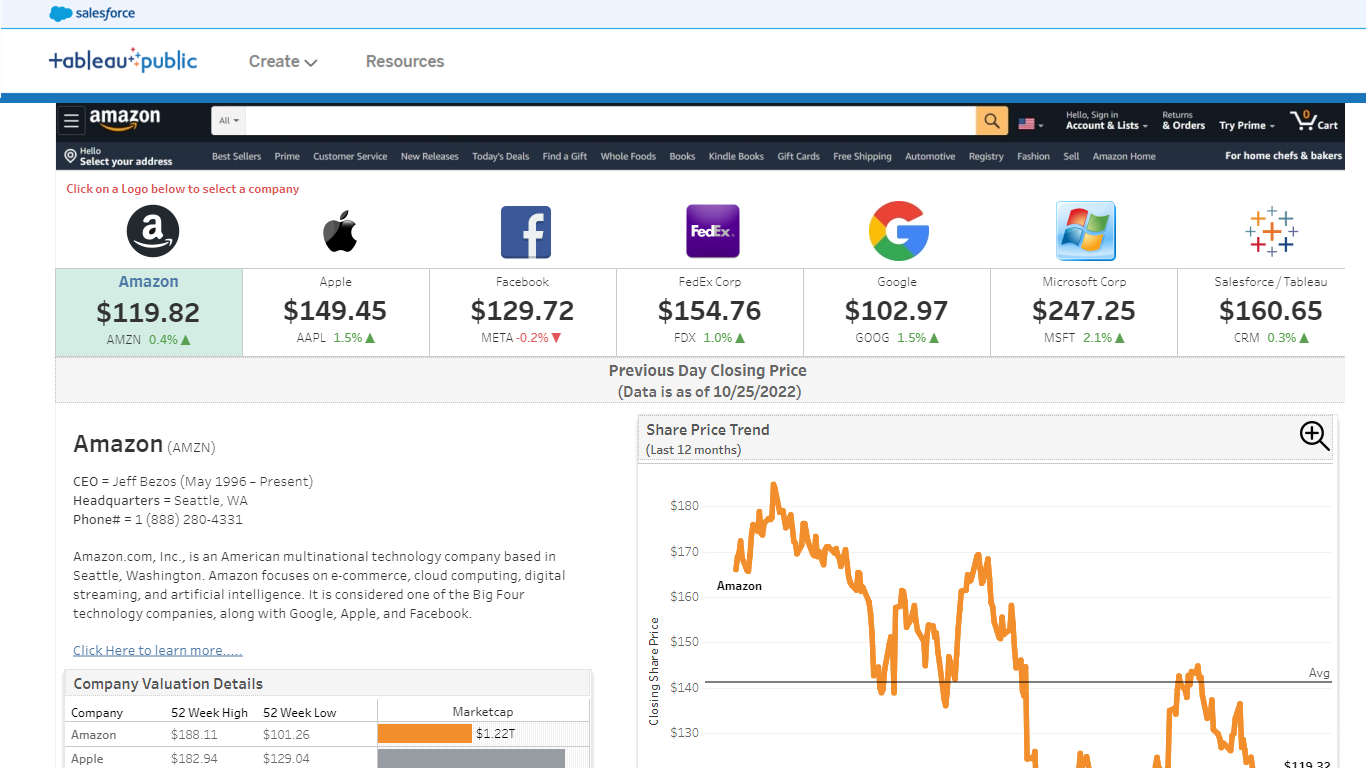Click 'Select your address' text
Image resolution: width=1366 pixels, height=768 pixels.
tap(126, 162)
